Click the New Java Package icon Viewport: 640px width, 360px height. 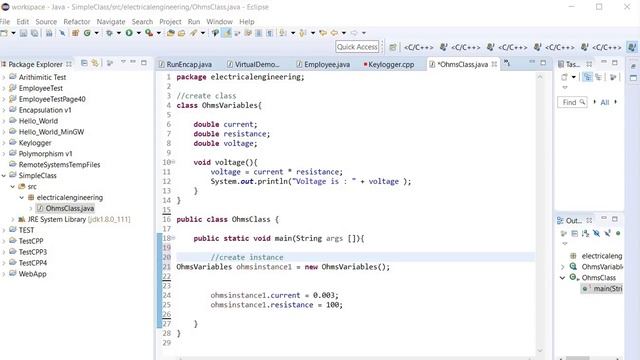click(76, 33)
